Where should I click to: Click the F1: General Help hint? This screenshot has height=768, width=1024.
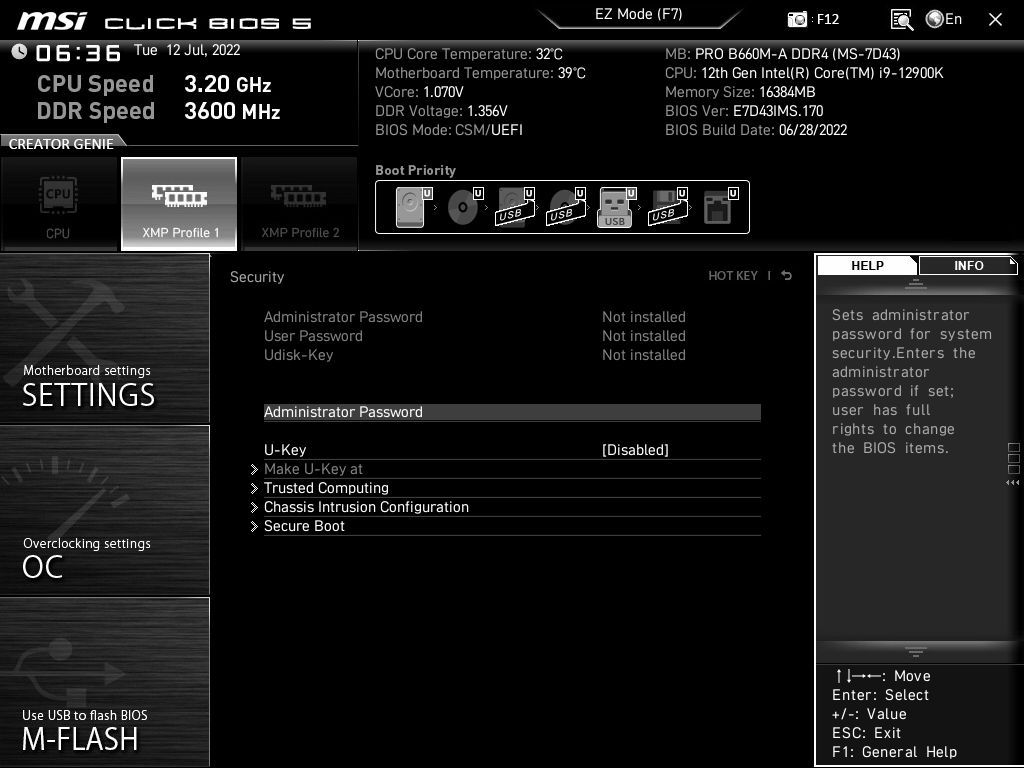pos(894,752)
